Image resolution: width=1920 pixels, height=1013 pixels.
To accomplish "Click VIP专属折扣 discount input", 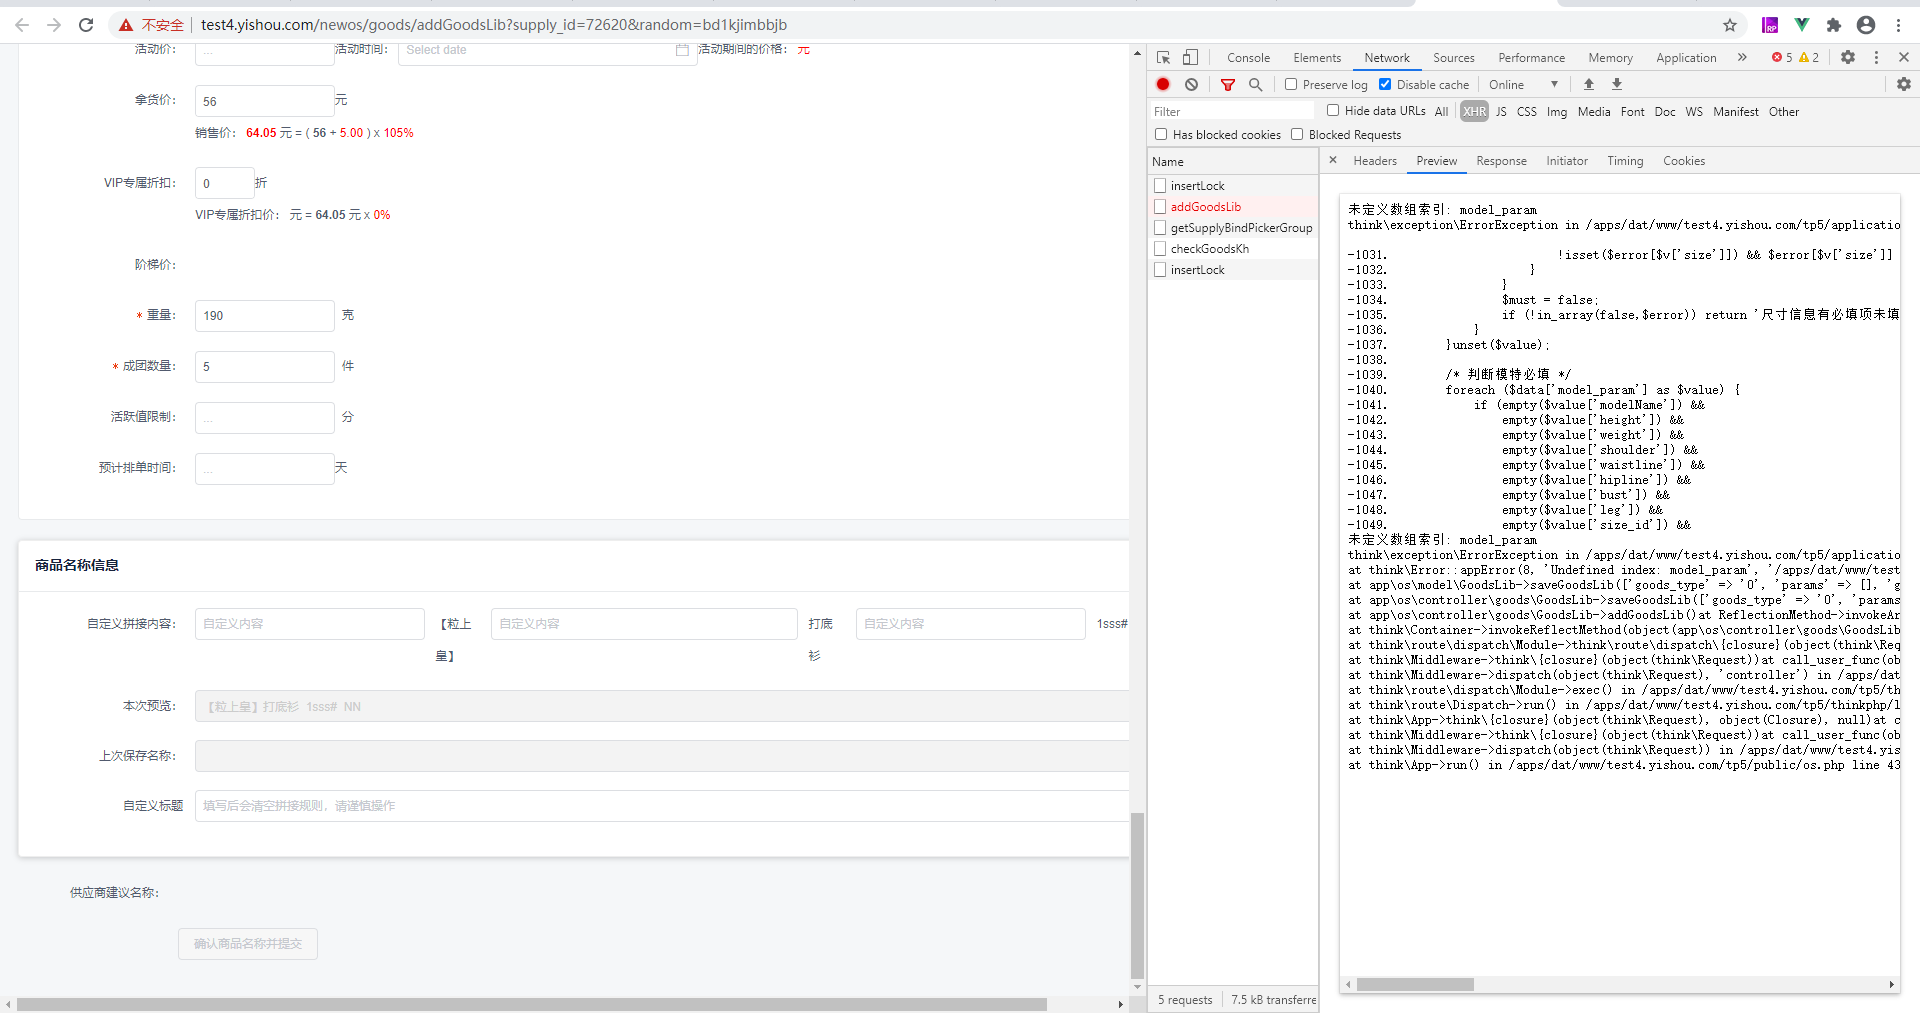I will [225, 183].
